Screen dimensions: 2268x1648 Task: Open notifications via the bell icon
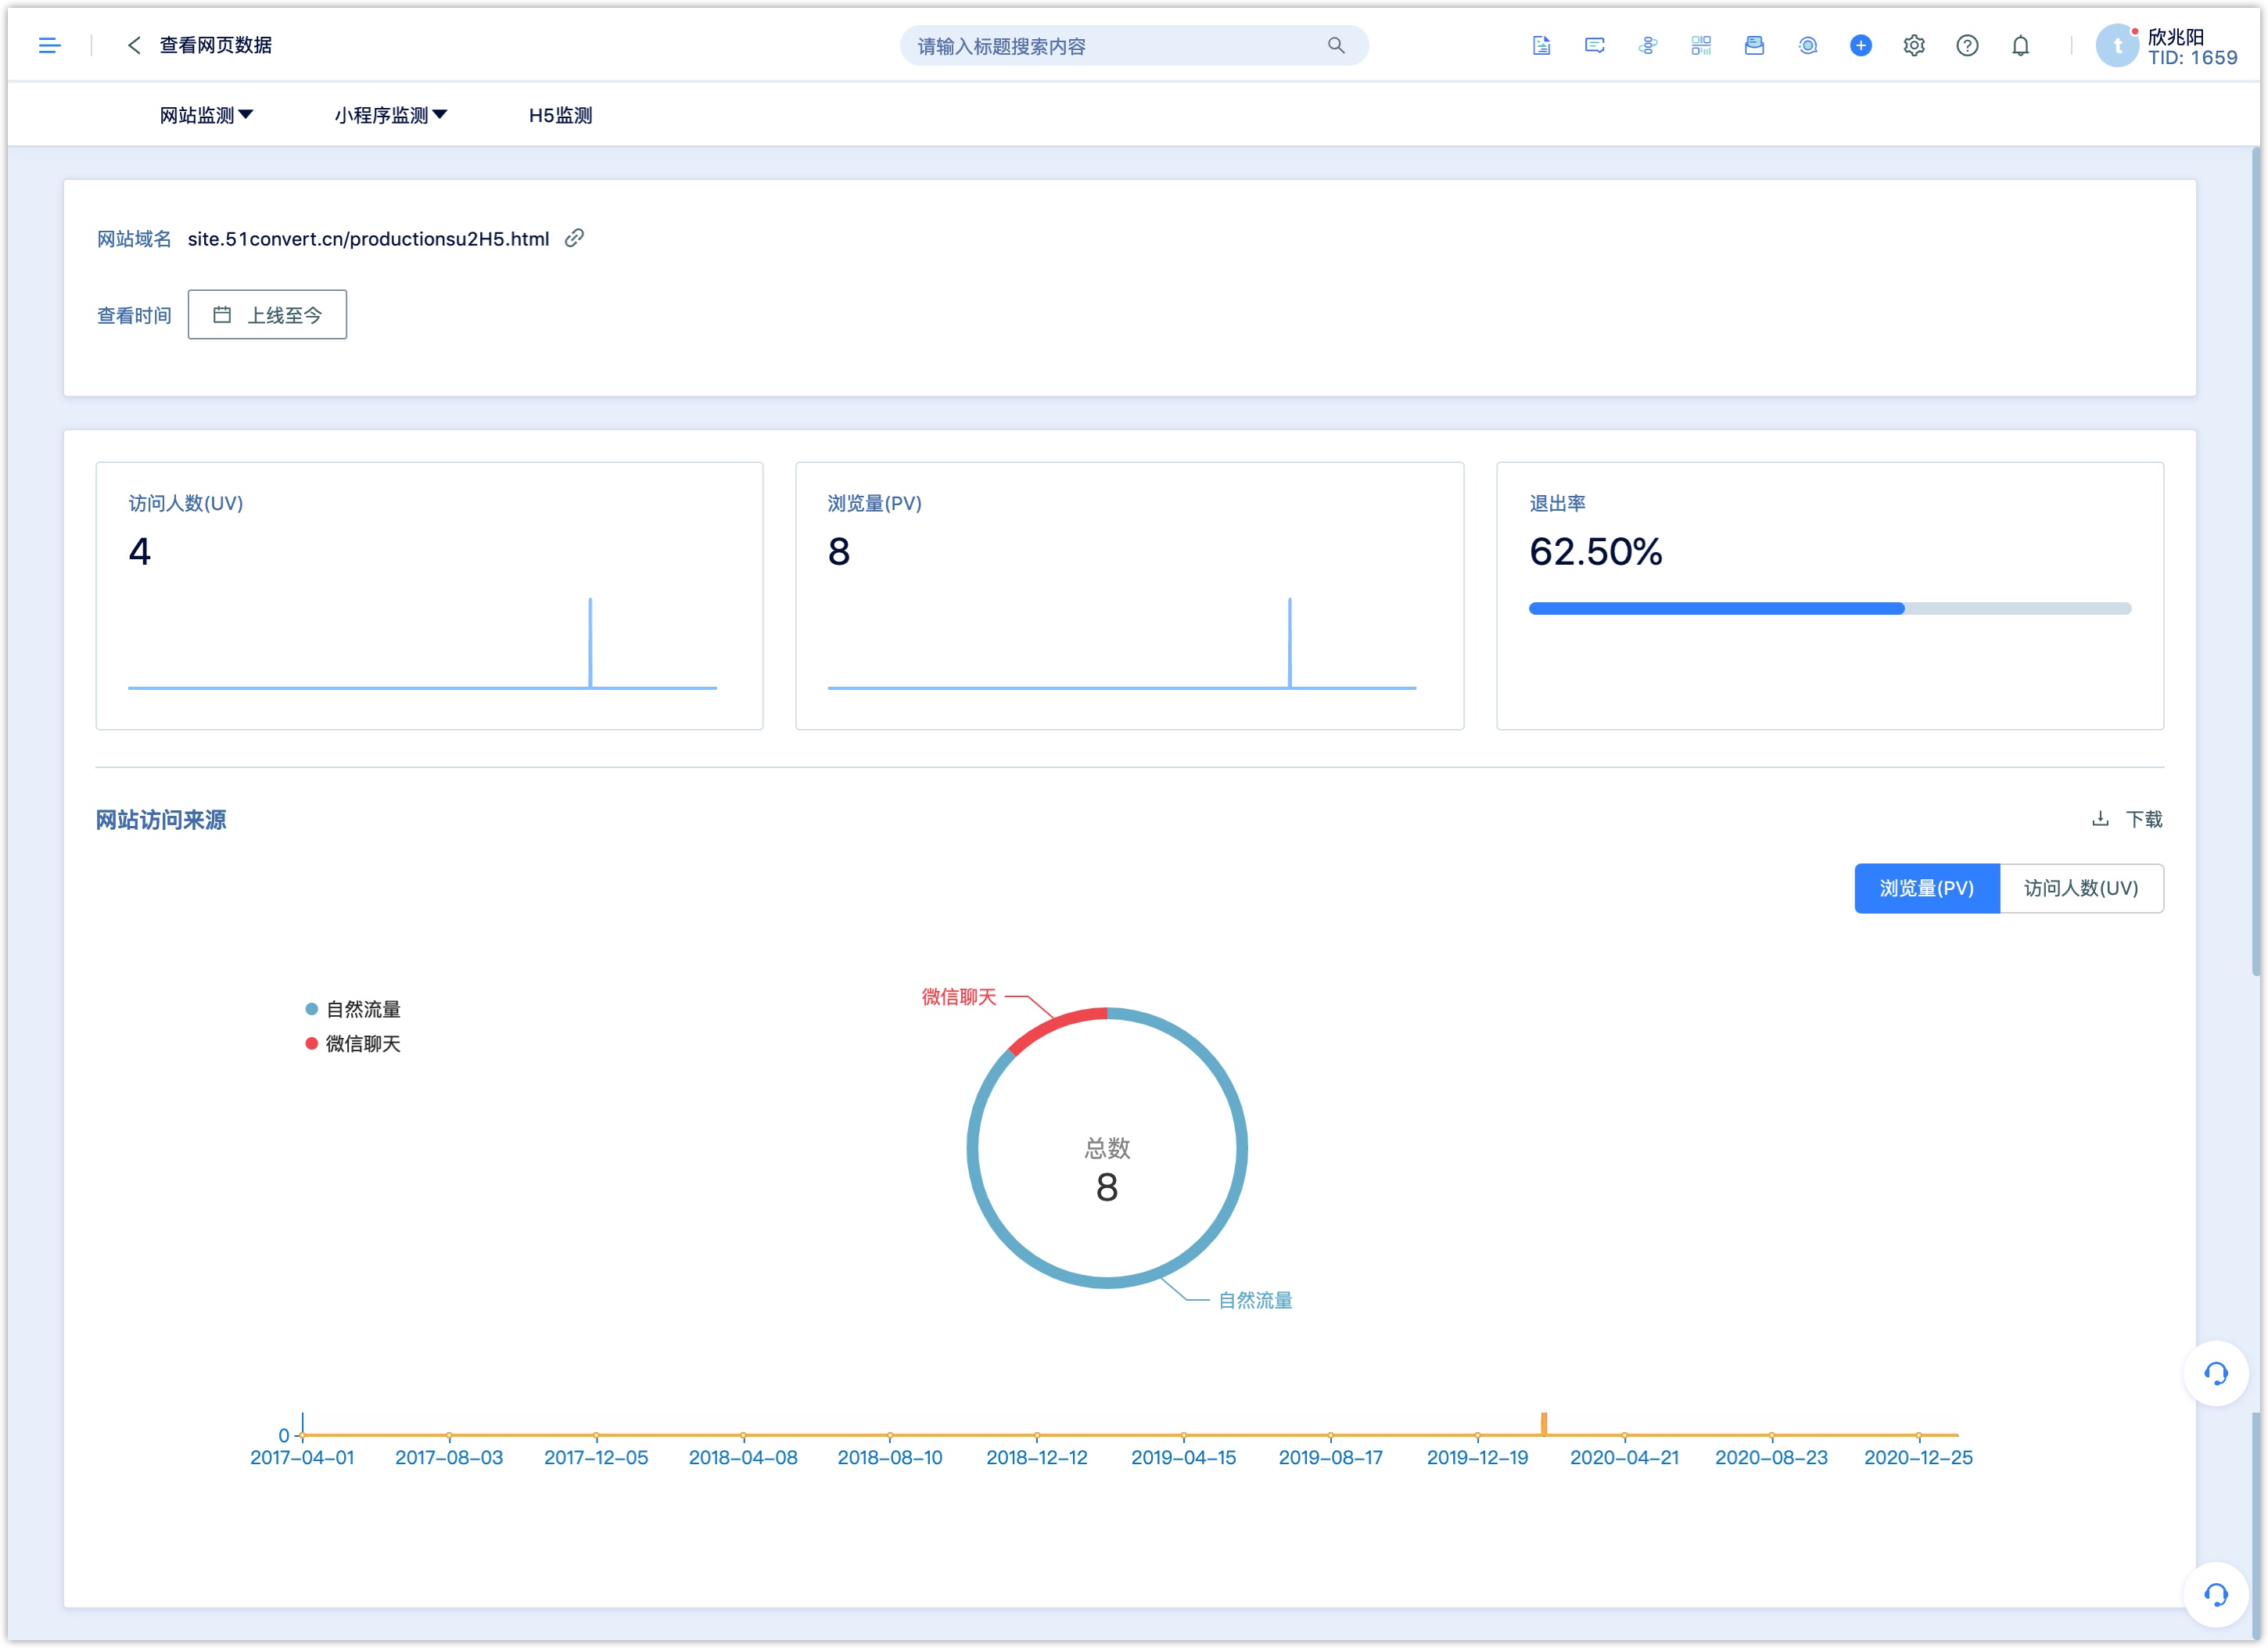coord(2020,45)
